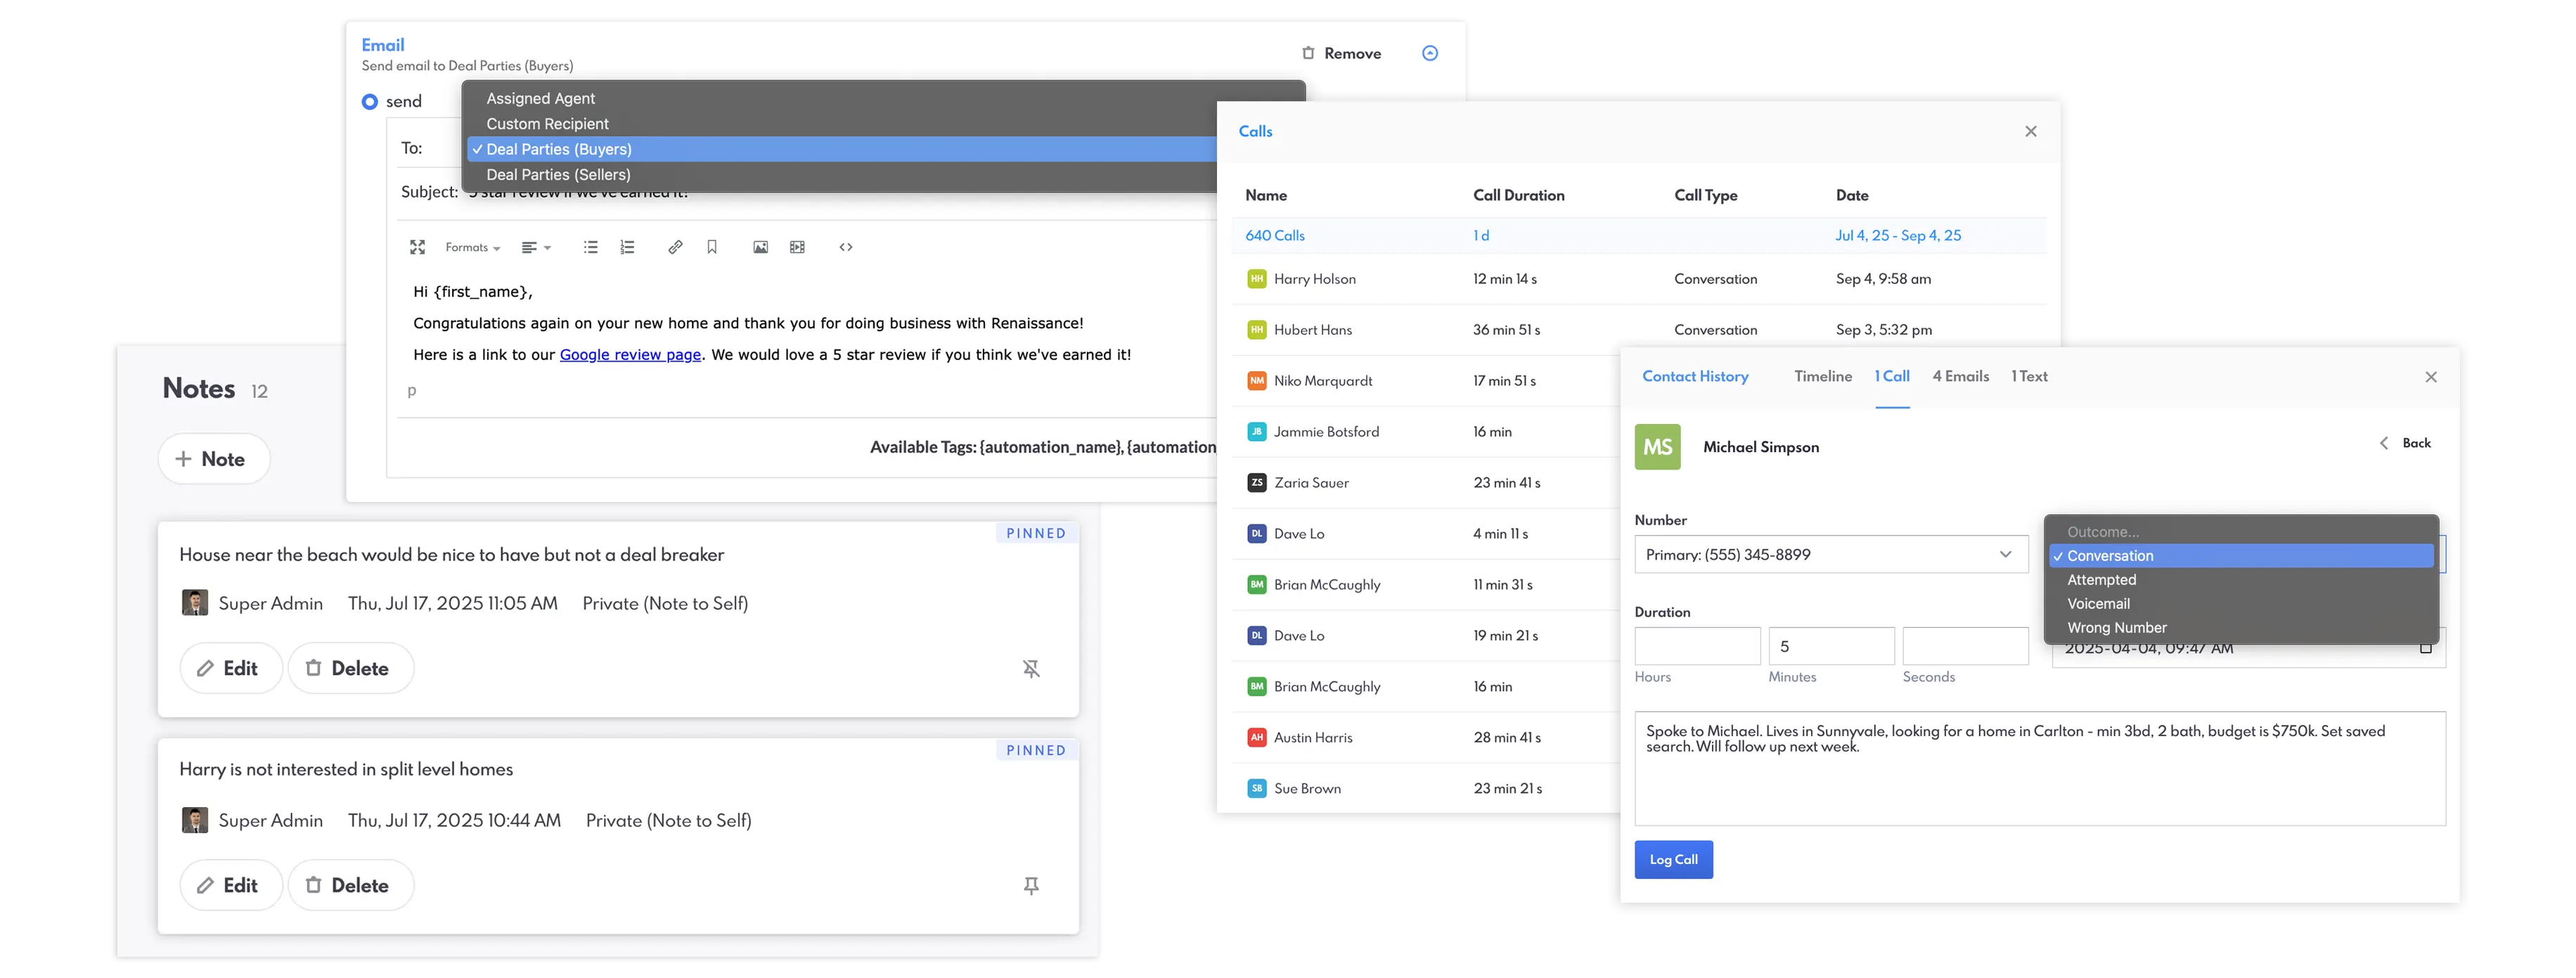Collapse the Email action circle arrow
The height and width of the screenshot is (978, 2576).
[1430, 53]
